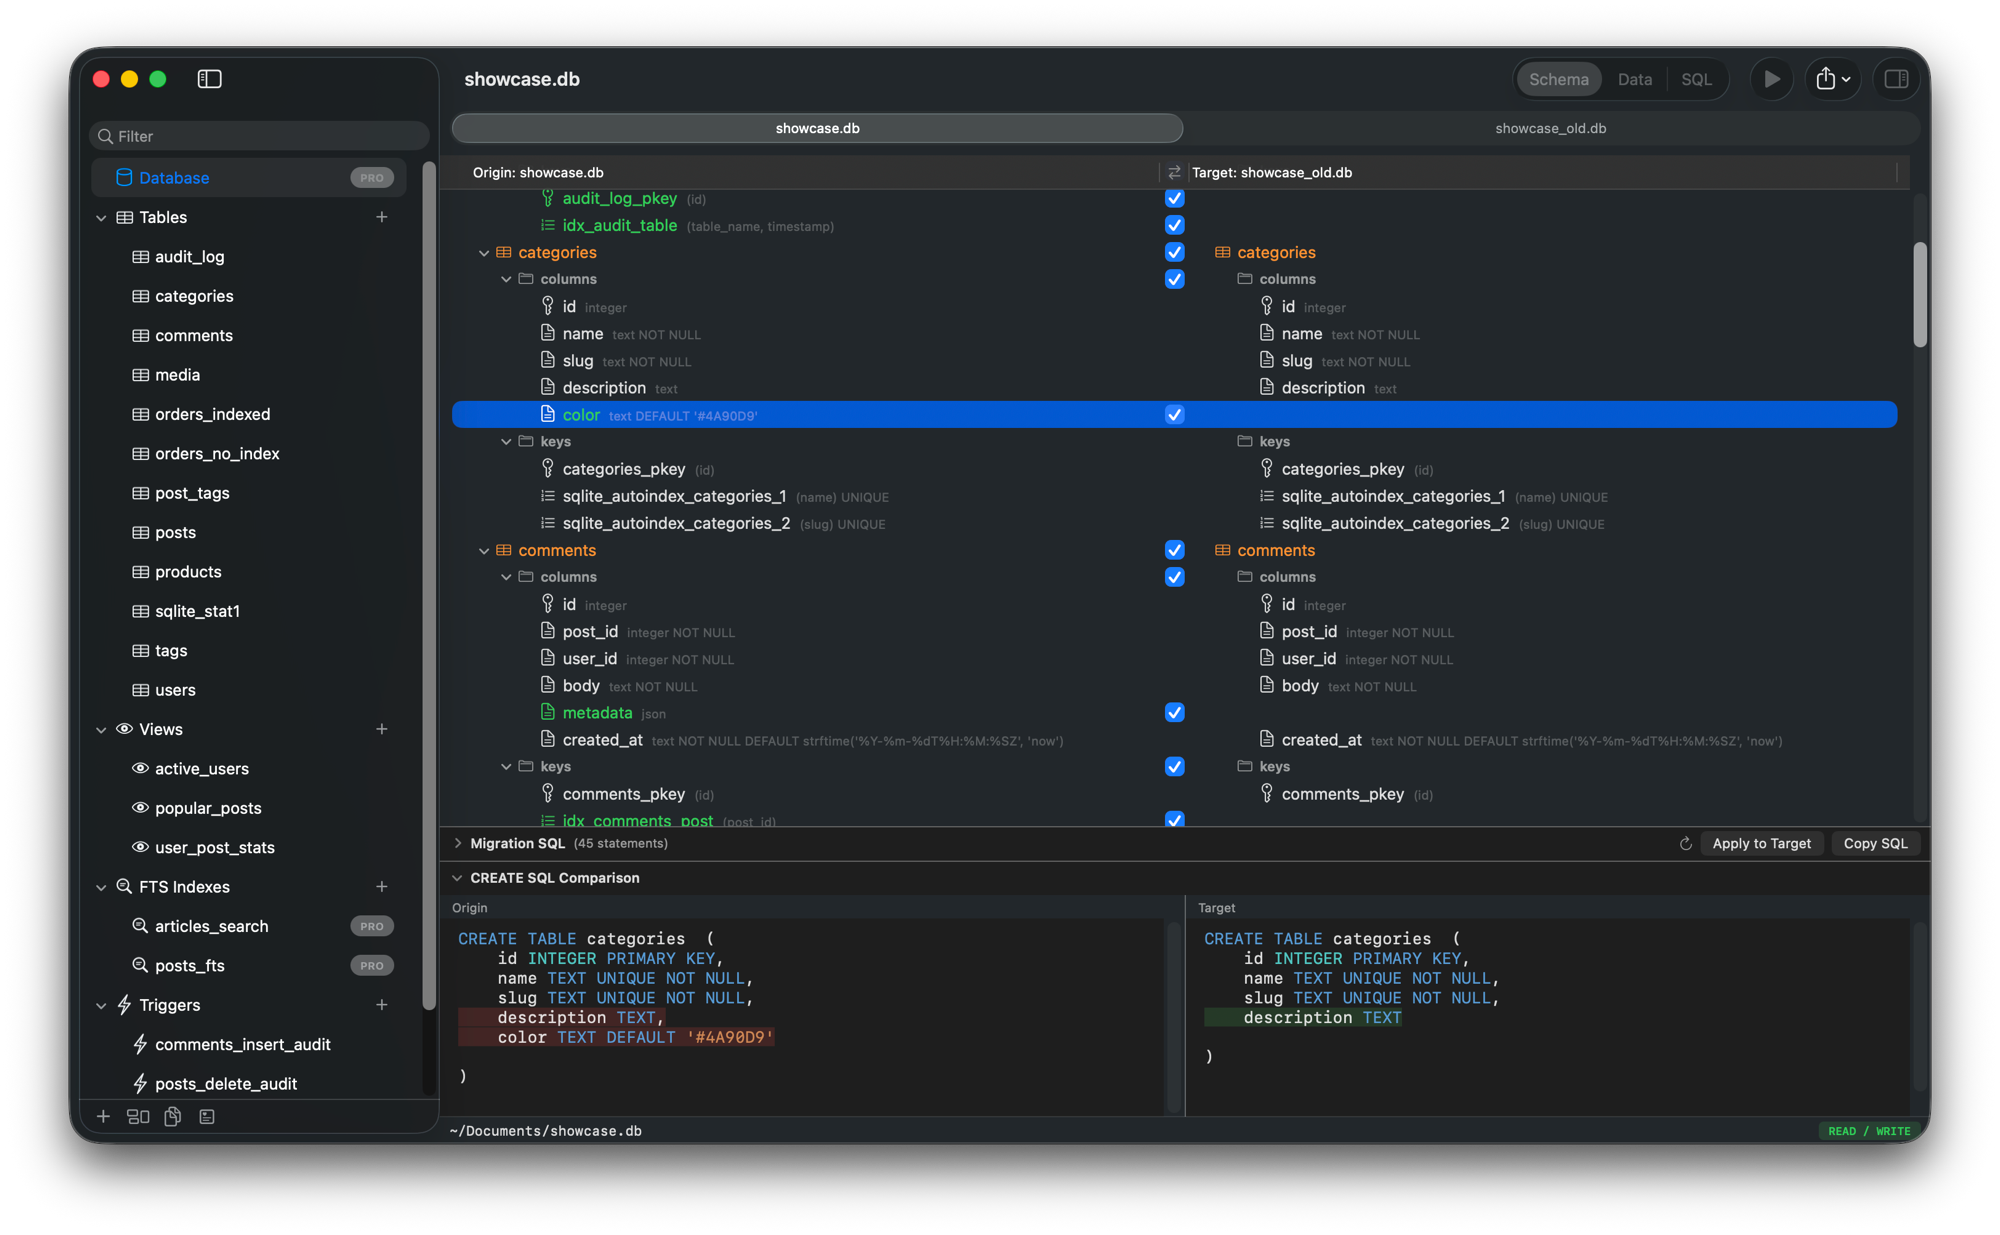This screenshot has width=2000, height=1235.
Task: Click the Apply to Target button
Action: coord(1761,843)
